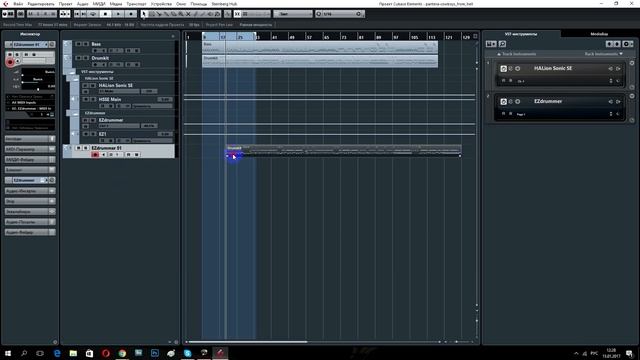Screen dimensions: 640x360
Task: Toggle the red Record Enable in Inspector
Action: (x=10, y=62)
